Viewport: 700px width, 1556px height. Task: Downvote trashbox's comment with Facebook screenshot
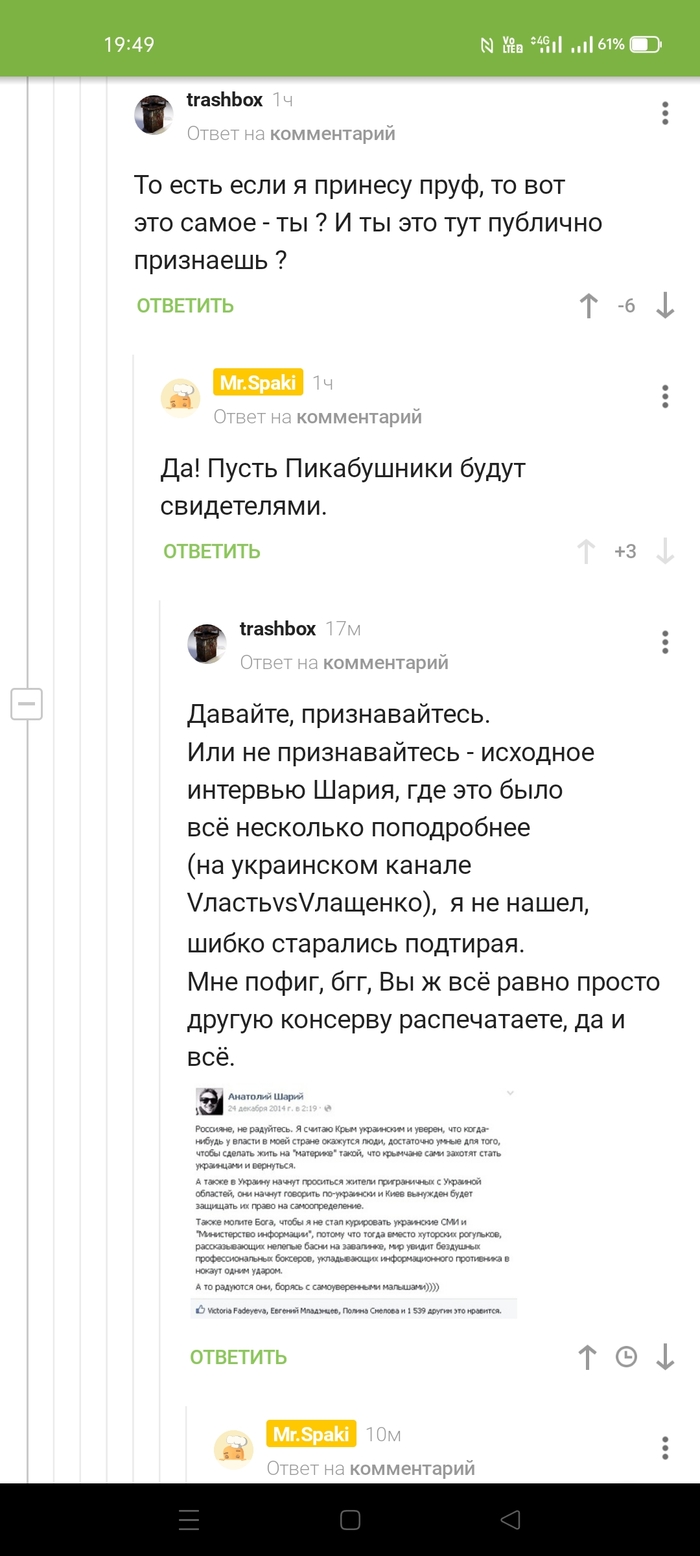click(665, 1357)
